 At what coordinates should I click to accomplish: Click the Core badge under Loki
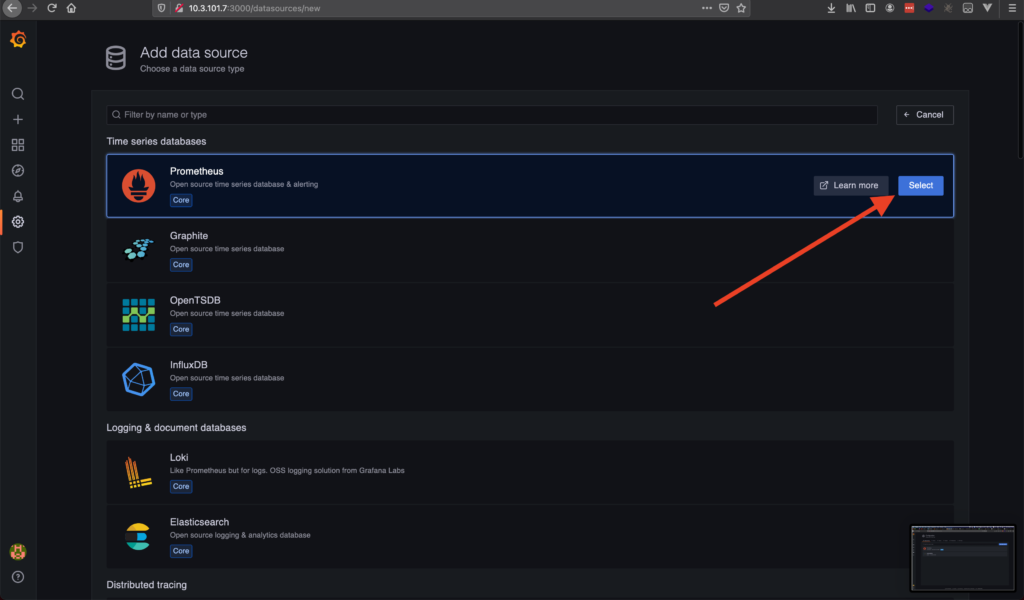181,487
